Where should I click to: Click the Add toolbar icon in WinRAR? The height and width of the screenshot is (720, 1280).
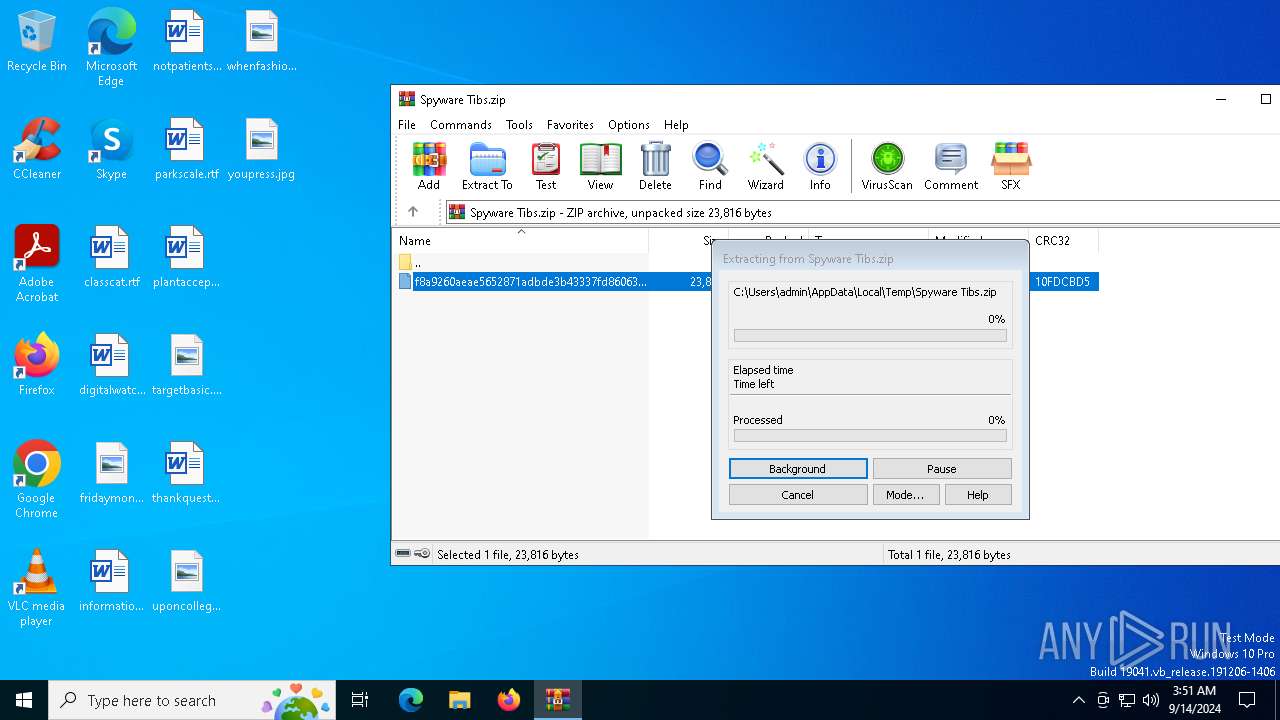(x=429, y=166)
